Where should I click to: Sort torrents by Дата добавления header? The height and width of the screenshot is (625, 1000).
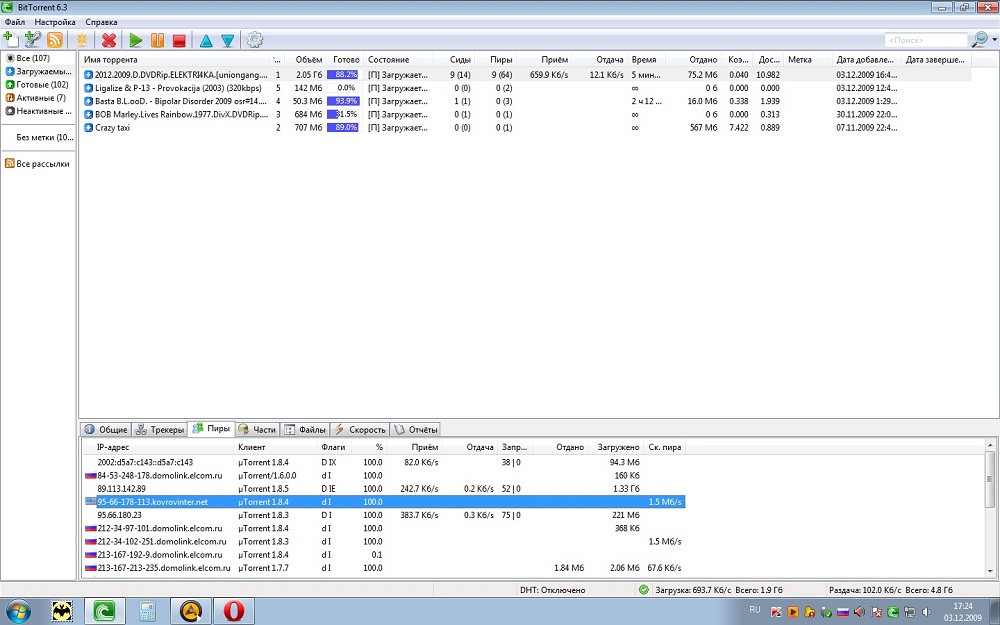click(867, 59)
